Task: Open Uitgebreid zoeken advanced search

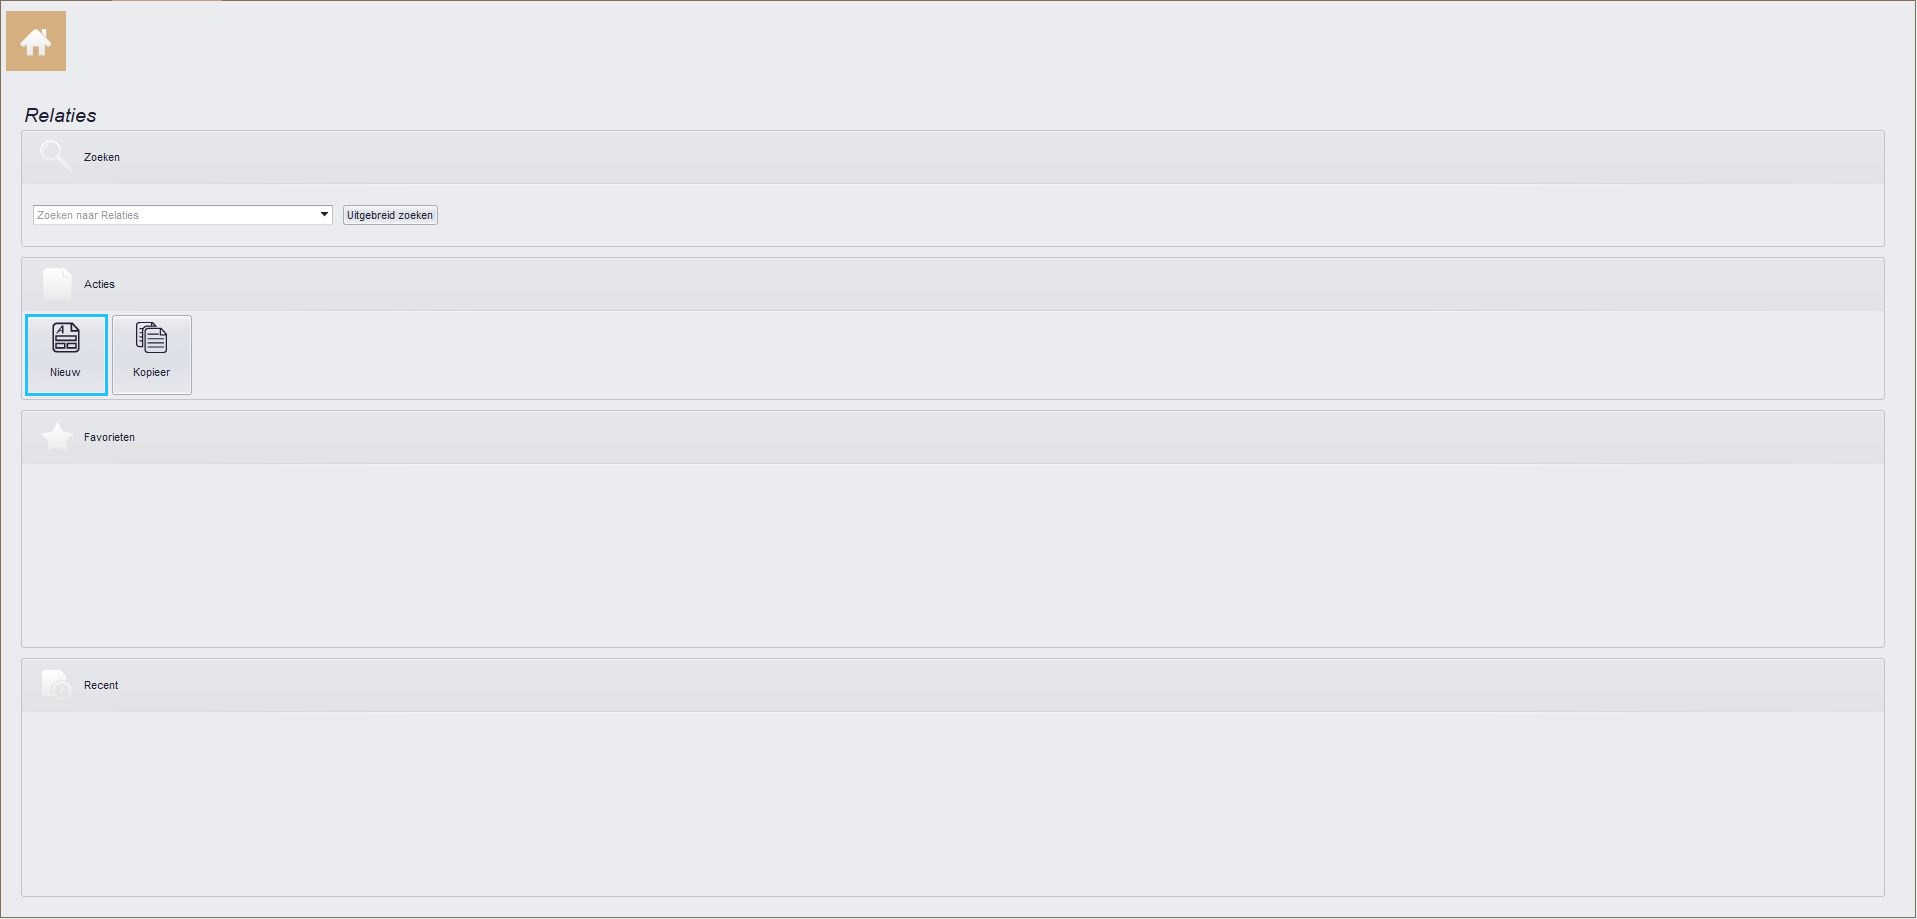Action: 390,215
